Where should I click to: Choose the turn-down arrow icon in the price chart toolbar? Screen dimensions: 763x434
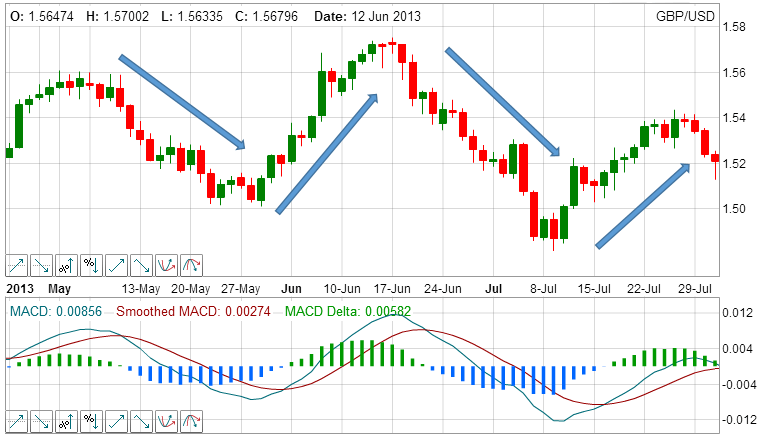(142, 265)
